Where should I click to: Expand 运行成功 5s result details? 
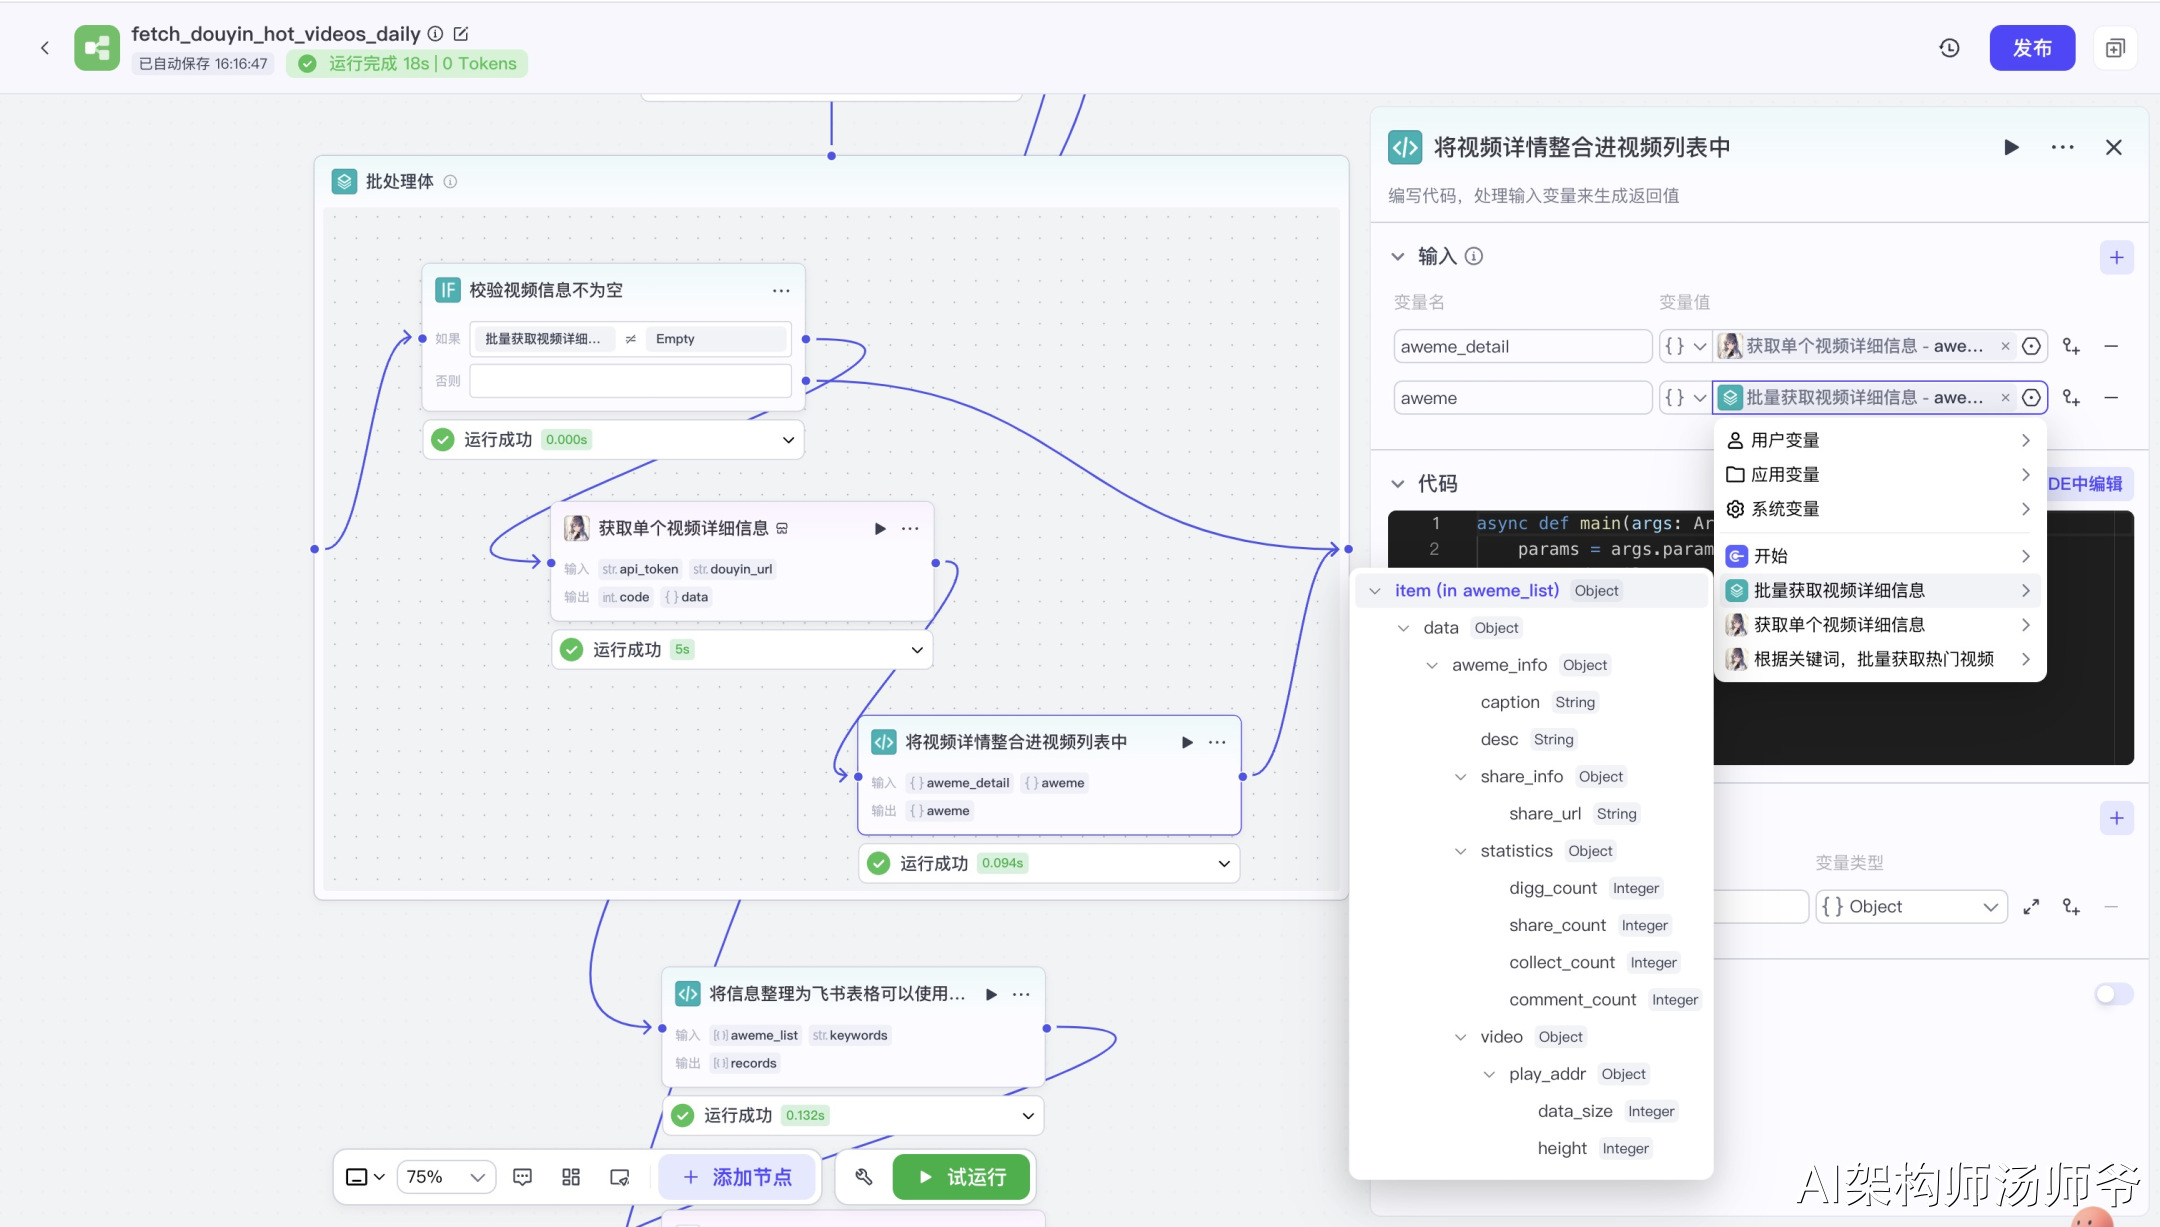[916, 650]
